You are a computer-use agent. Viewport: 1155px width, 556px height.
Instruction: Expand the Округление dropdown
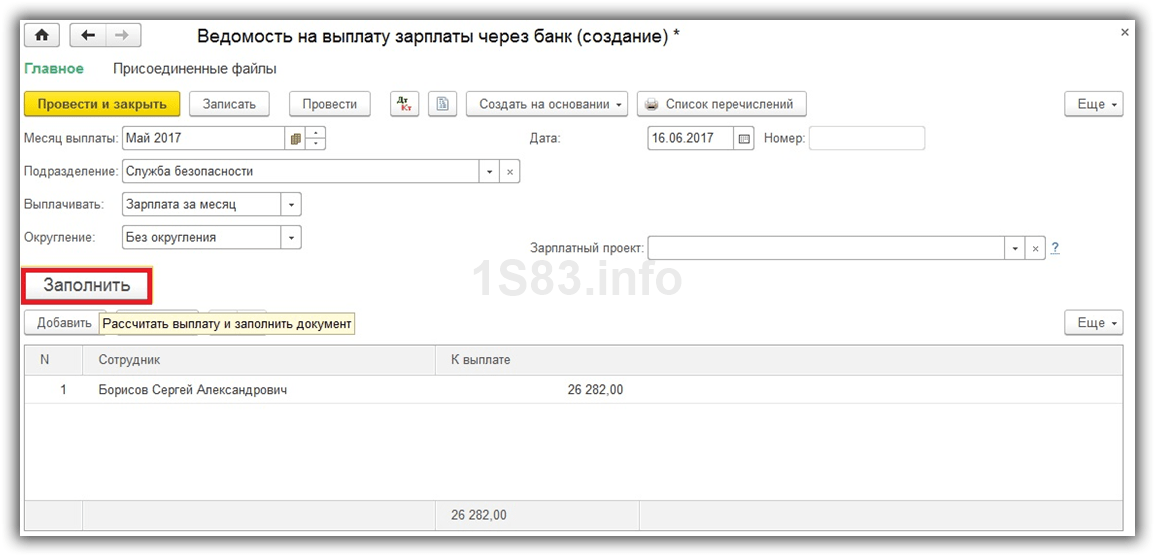[x=291, y=238]
